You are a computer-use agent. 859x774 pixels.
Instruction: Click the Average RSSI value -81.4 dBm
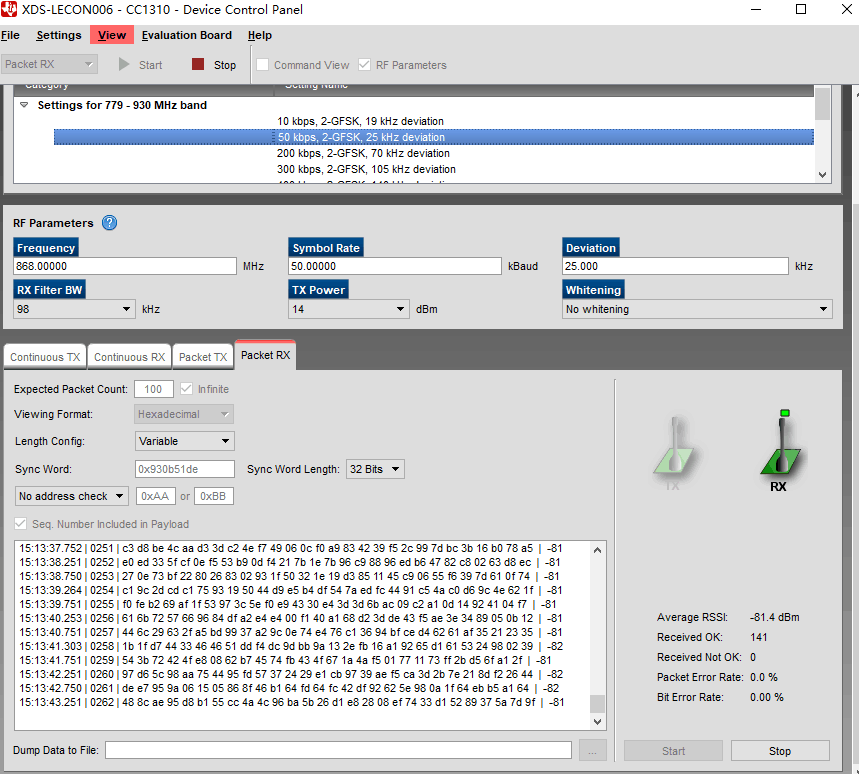775,617
